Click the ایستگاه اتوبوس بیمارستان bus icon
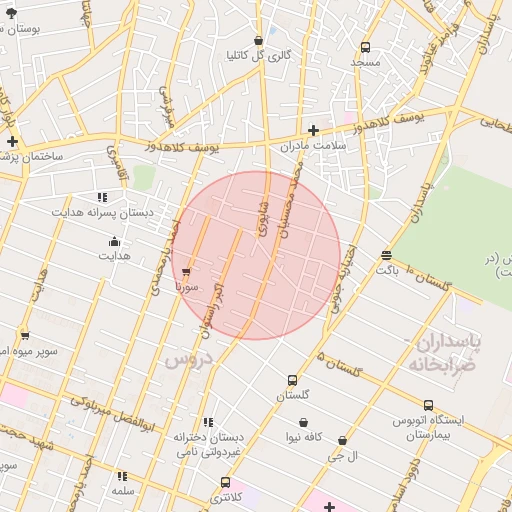This screenshot has width=512, height=512. tap(428, 405)
